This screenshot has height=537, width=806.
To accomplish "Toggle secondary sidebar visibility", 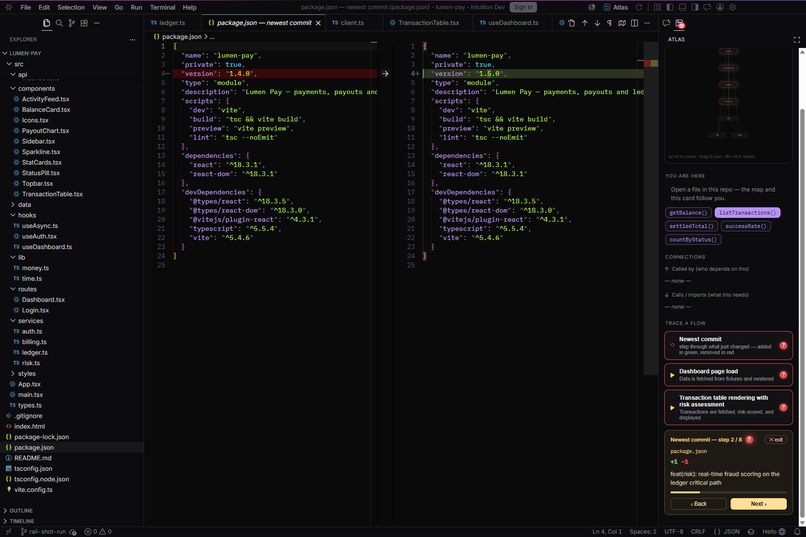I will [x=695, y=7].
